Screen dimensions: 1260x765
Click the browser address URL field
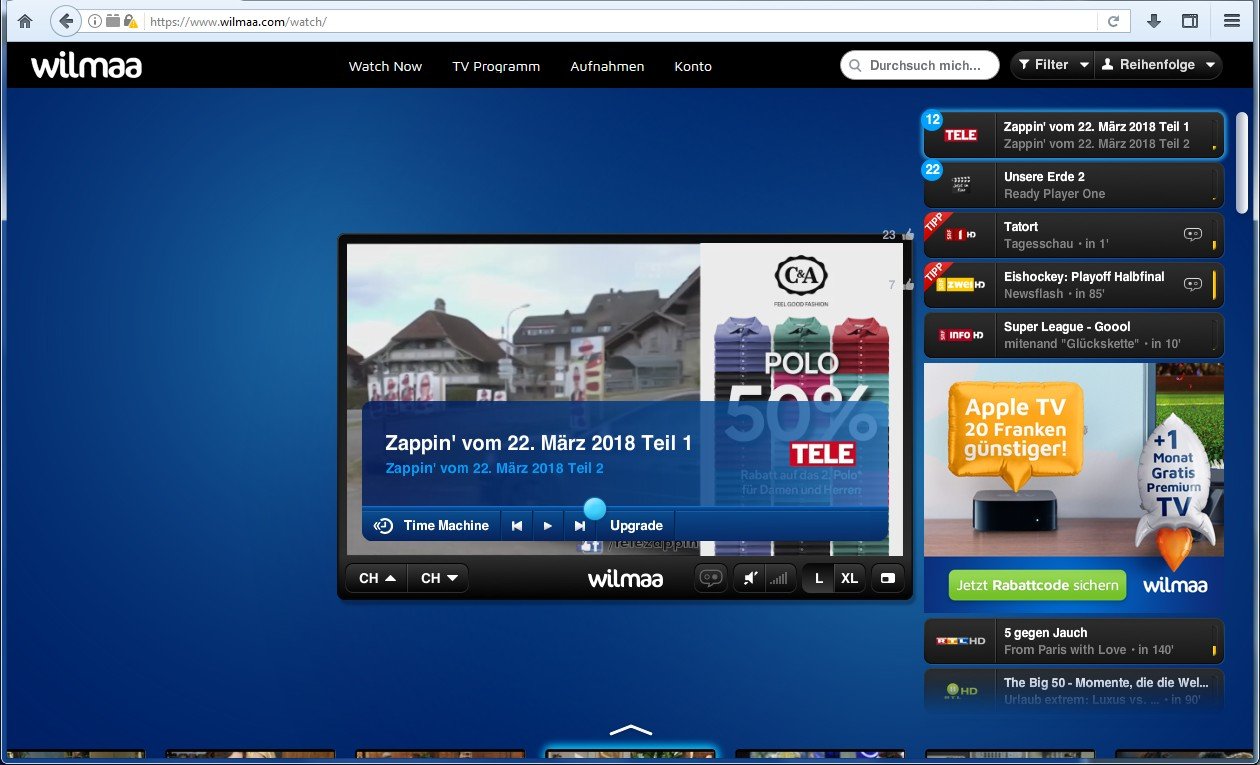(620, 21)
